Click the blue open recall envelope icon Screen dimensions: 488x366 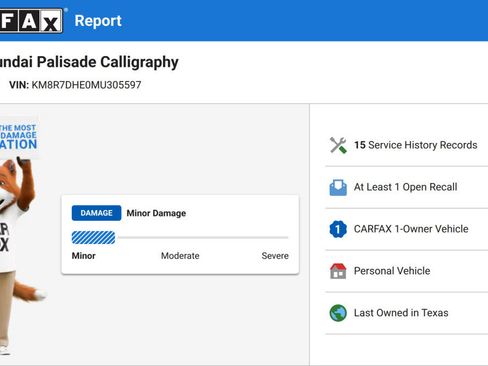(338, 187)
